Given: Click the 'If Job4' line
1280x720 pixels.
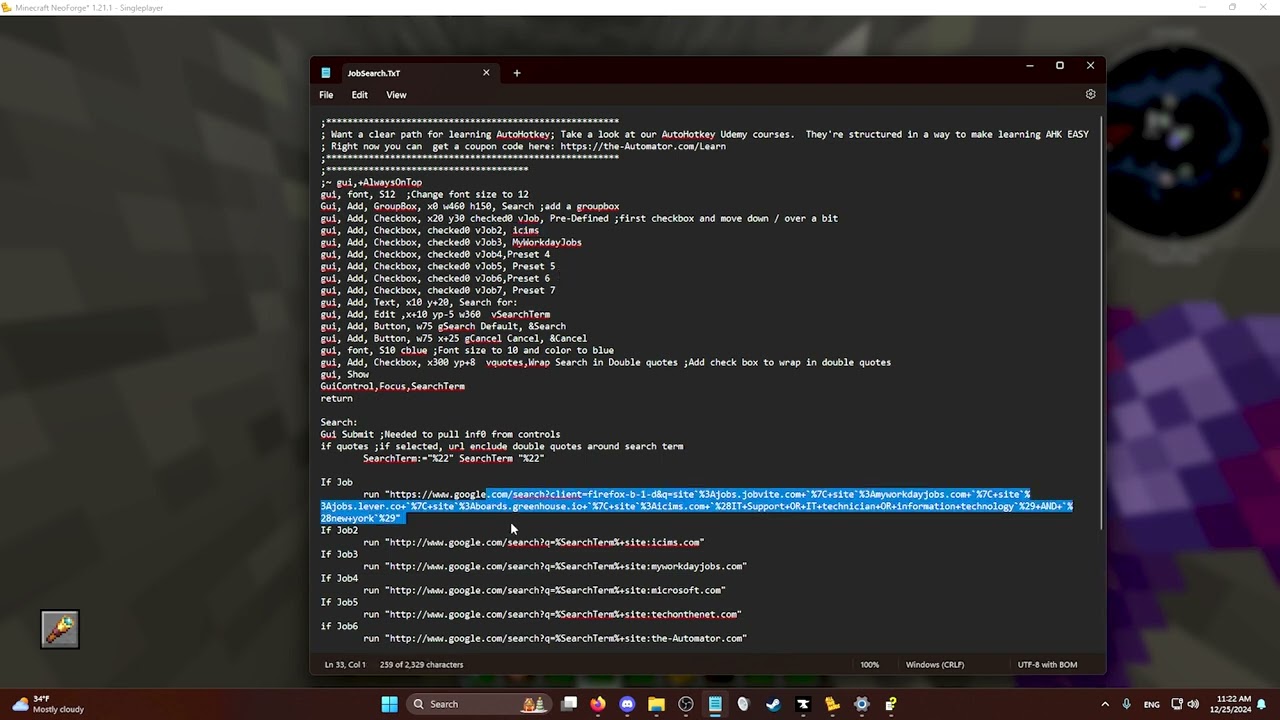Looking at the screenshot, I should (x=339, y=578).
